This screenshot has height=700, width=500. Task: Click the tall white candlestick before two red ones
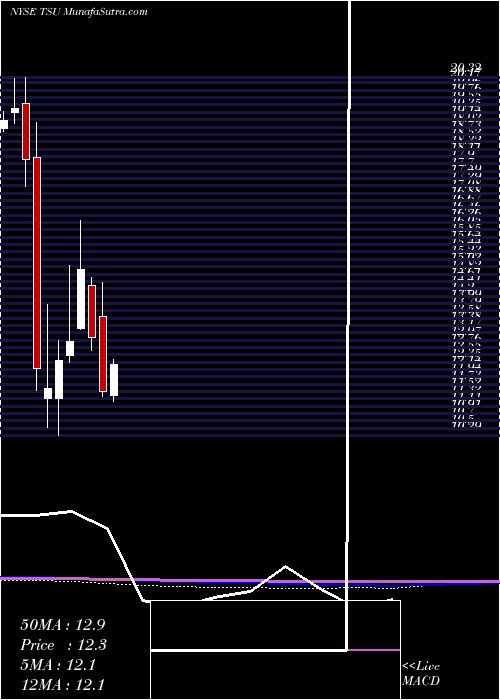click(81, 299)
